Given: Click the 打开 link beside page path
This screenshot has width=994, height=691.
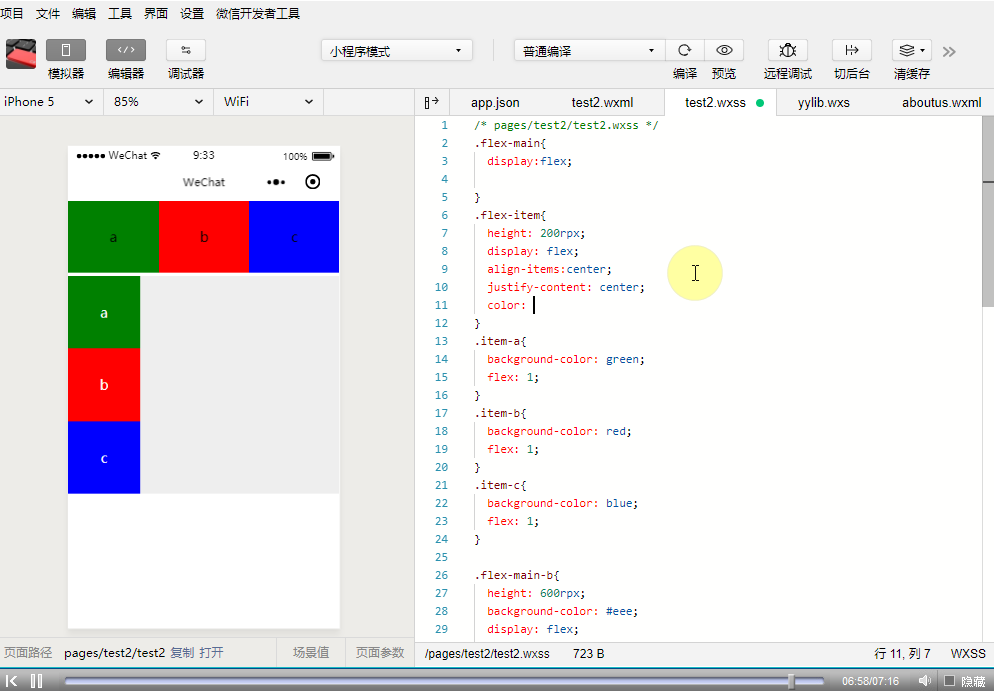Looking at the screenshot, I should (x=211, y=652).
